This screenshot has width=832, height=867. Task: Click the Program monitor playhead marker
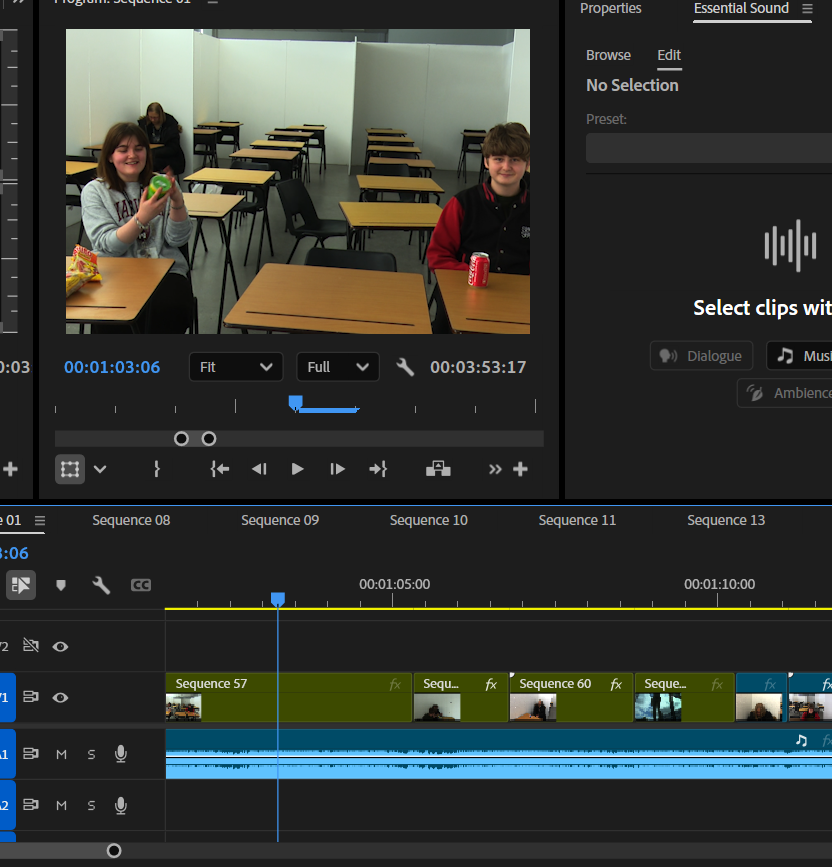296,403
